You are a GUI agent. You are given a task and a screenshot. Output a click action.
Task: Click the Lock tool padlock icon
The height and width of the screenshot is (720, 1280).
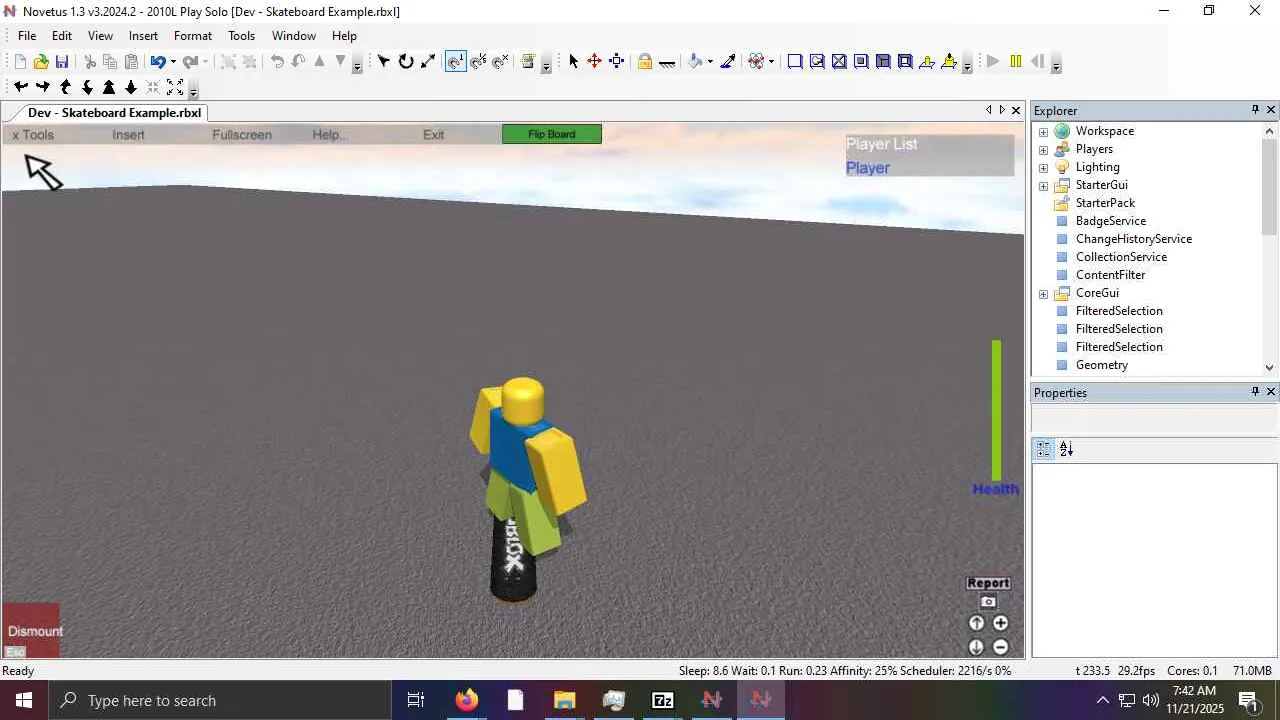point(645,62)
